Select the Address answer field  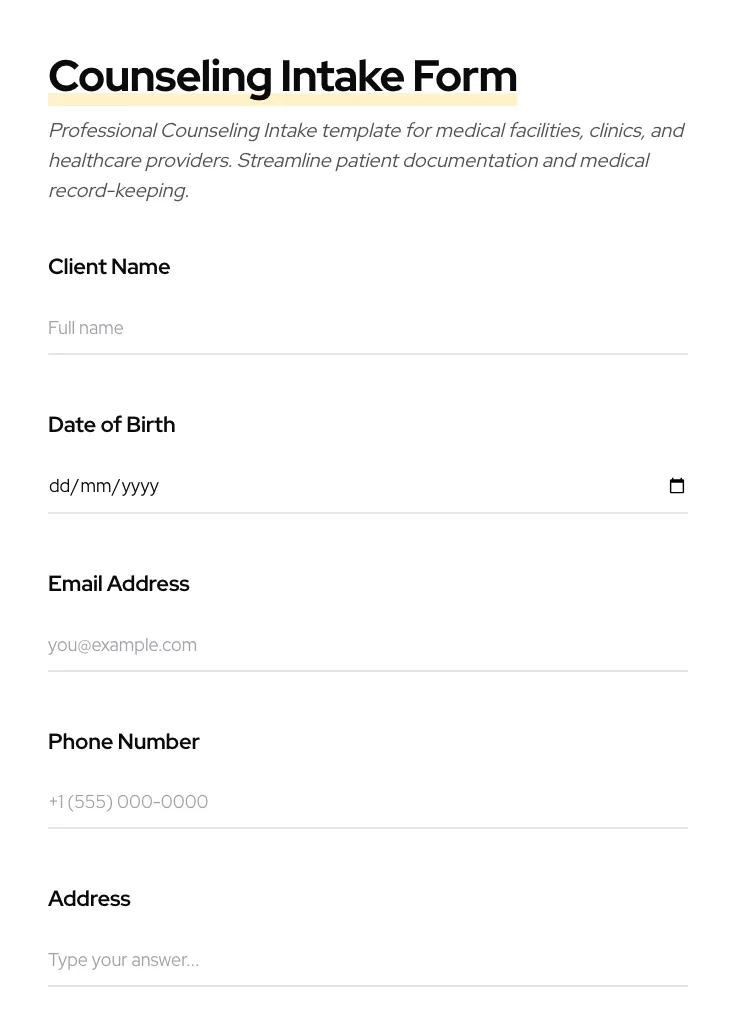point(367,960)
